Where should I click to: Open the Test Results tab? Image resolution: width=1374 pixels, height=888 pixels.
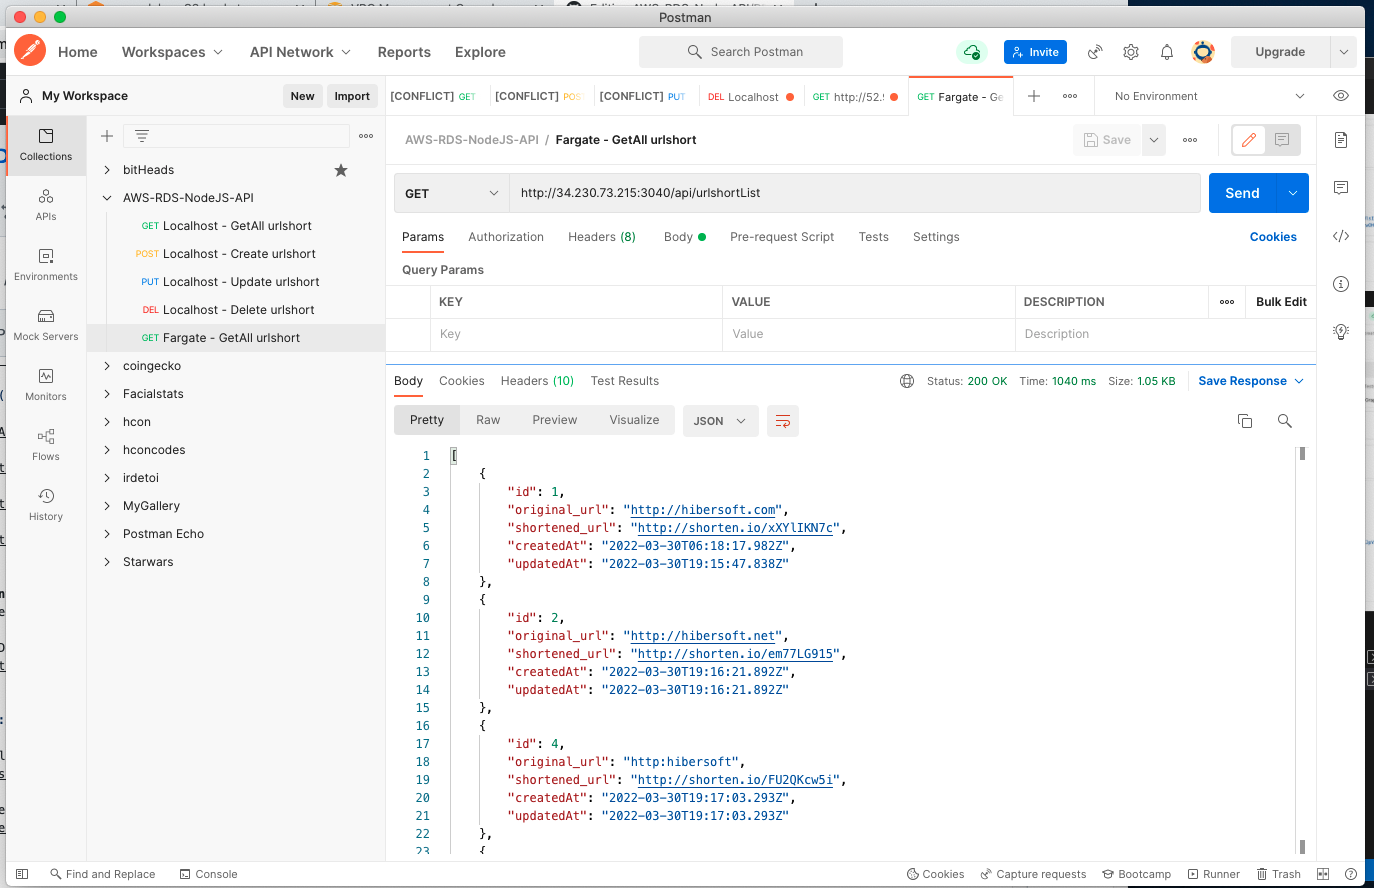tap(623, 380)
